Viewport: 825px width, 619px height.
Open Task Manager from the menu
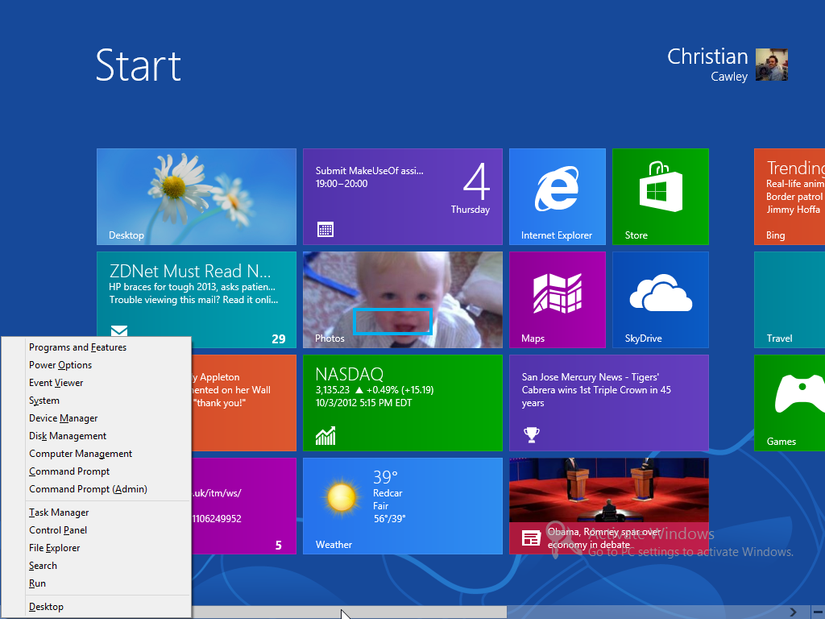pos(59,513)
